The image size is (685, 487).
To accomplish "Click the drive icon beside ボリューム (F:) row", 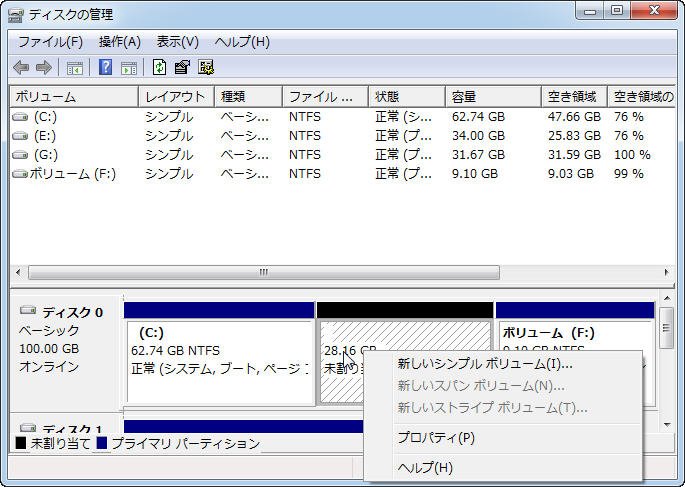I will 20,174.
